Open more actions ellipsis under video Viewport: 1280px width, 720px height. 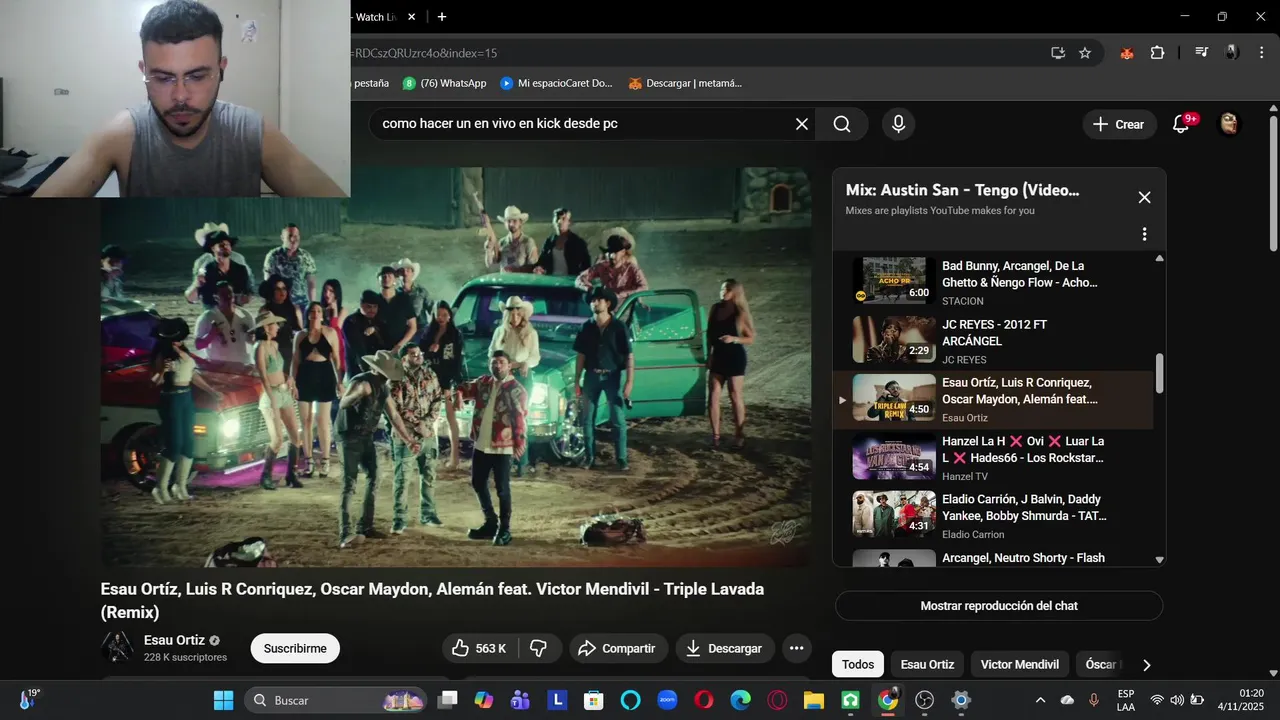[796, 648]
